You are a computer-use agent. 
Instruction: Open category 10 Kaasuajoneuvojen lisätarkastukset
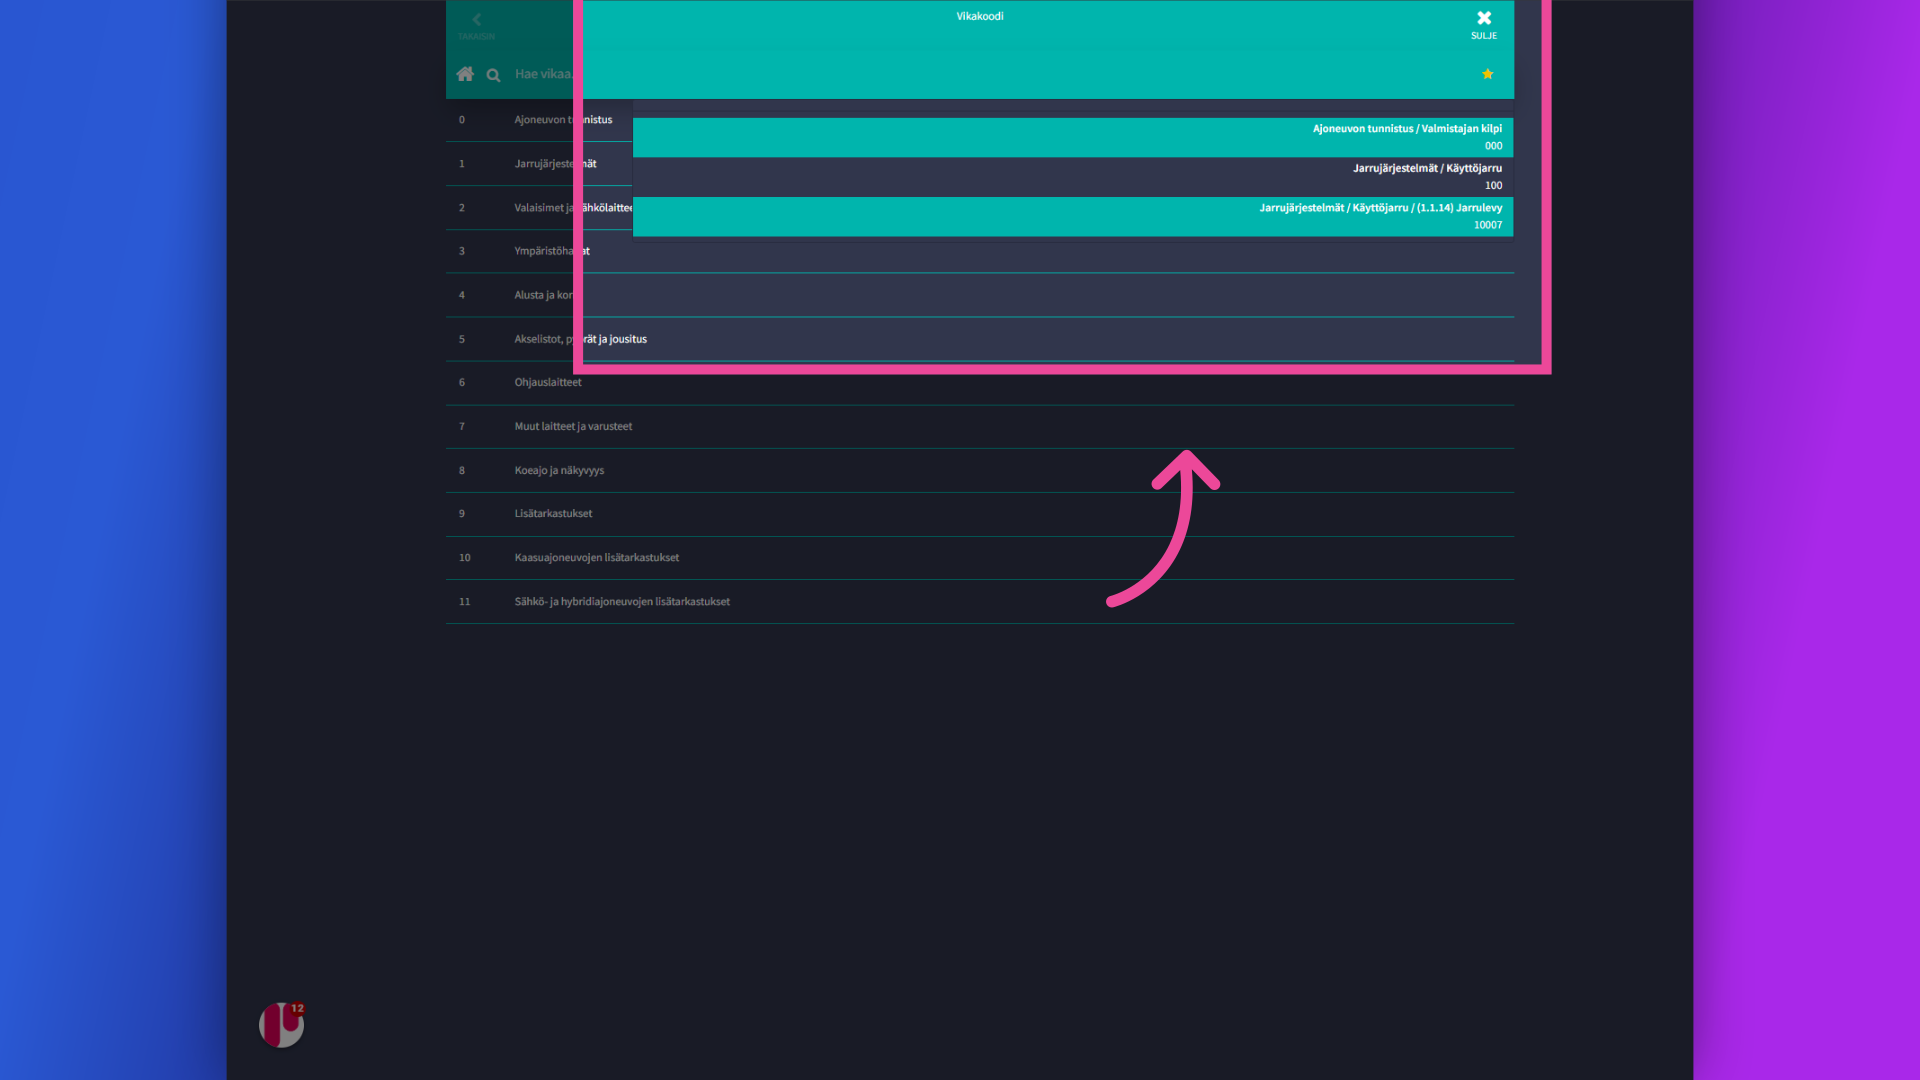[980, 558]
